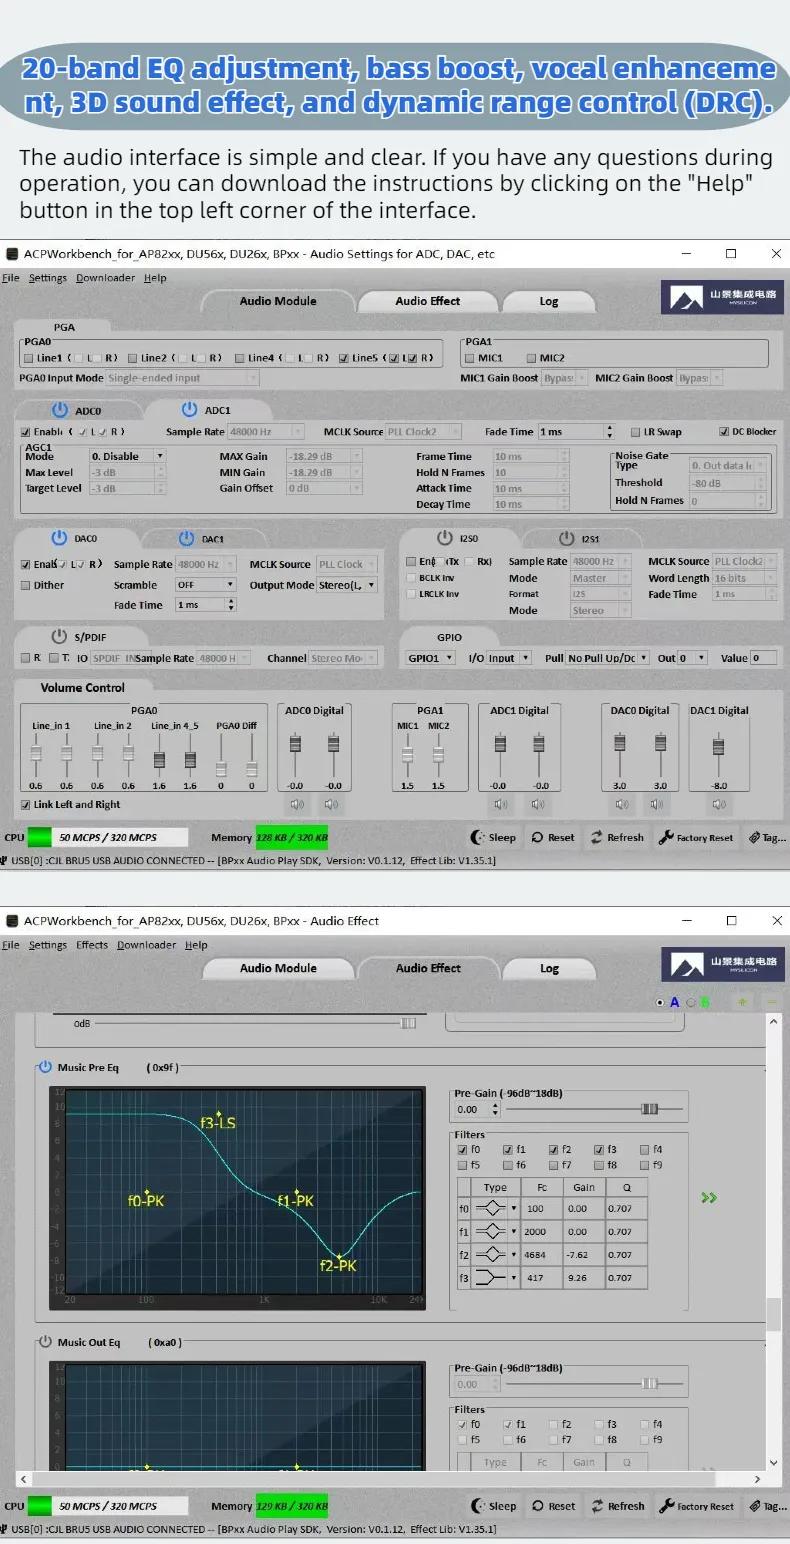Image resolution: width=790 pixels, height=1544 pixels.
Task: Mute DAC1 Digital speaker icon
Action: coord(718,804)
